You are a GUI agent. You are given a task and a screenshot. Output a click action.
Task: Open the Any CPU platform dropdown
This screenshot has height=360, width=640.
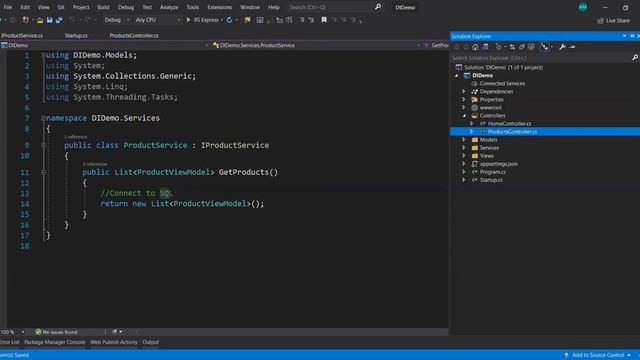pyautogui.click(x=158, y=20)
